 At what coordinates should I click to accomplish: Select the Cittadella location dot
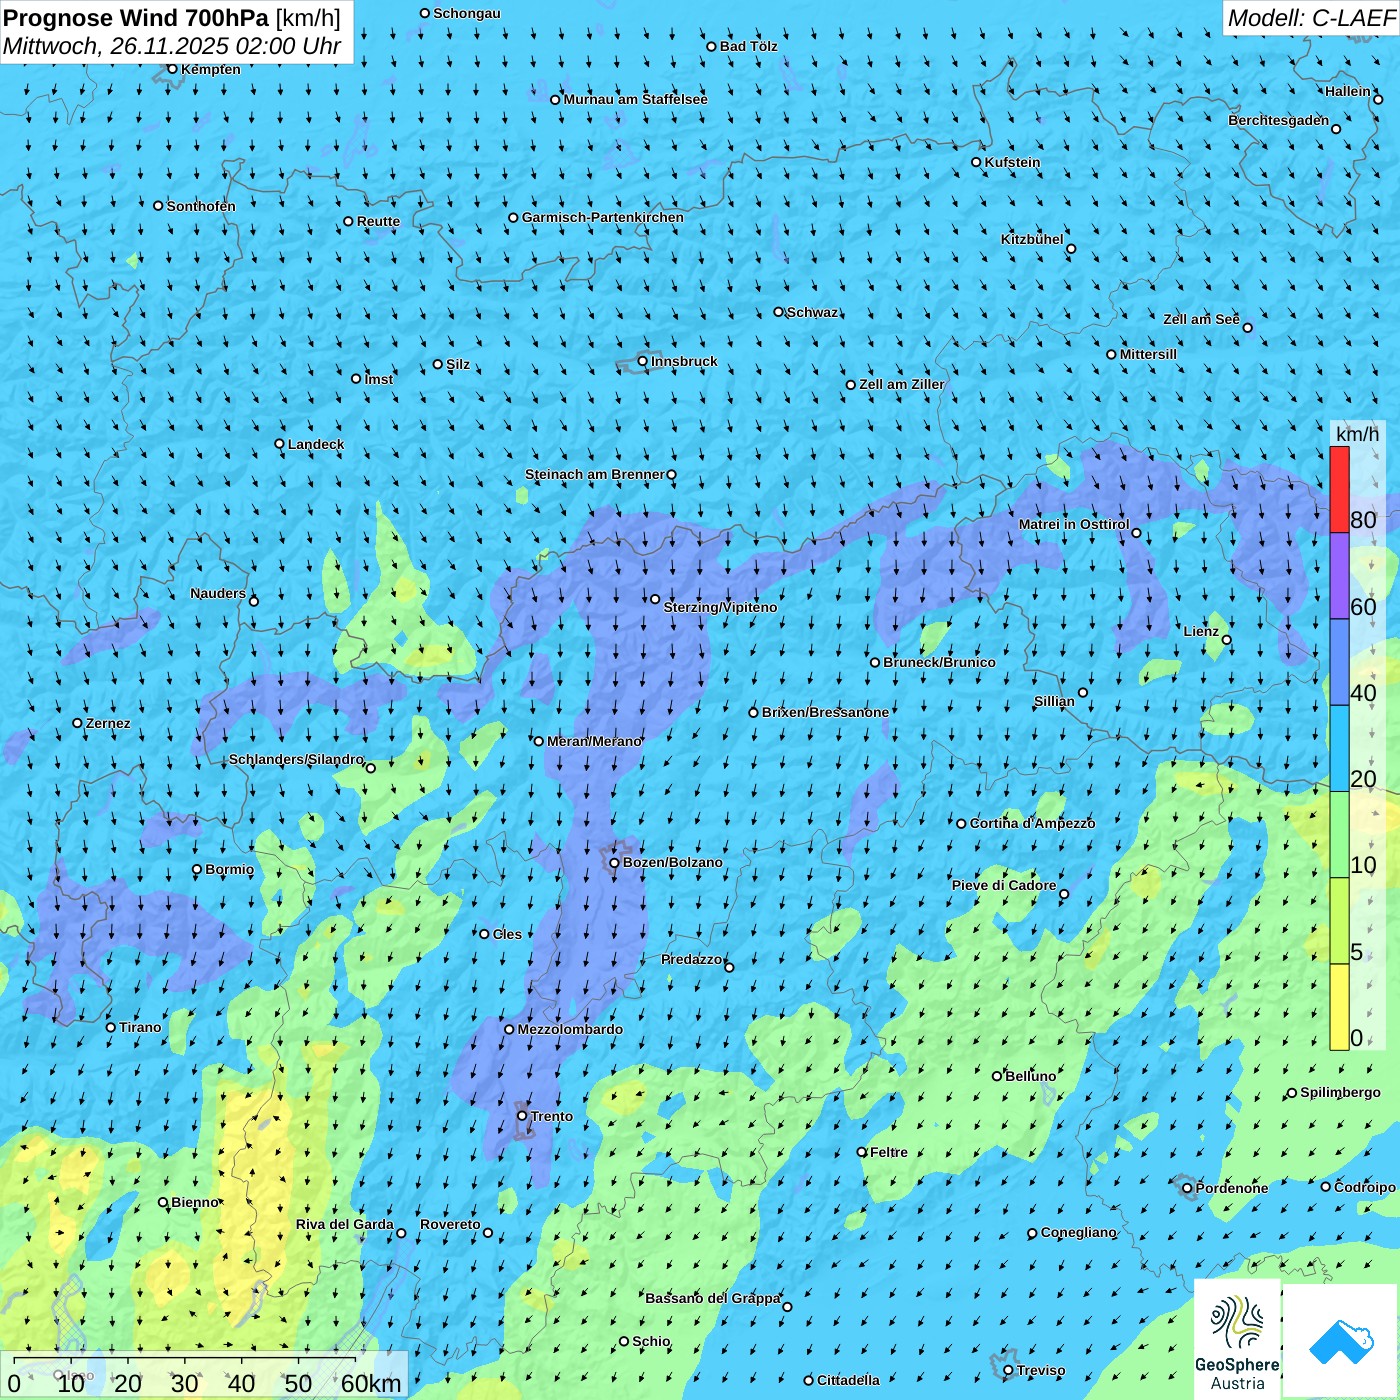point(809,1380)
